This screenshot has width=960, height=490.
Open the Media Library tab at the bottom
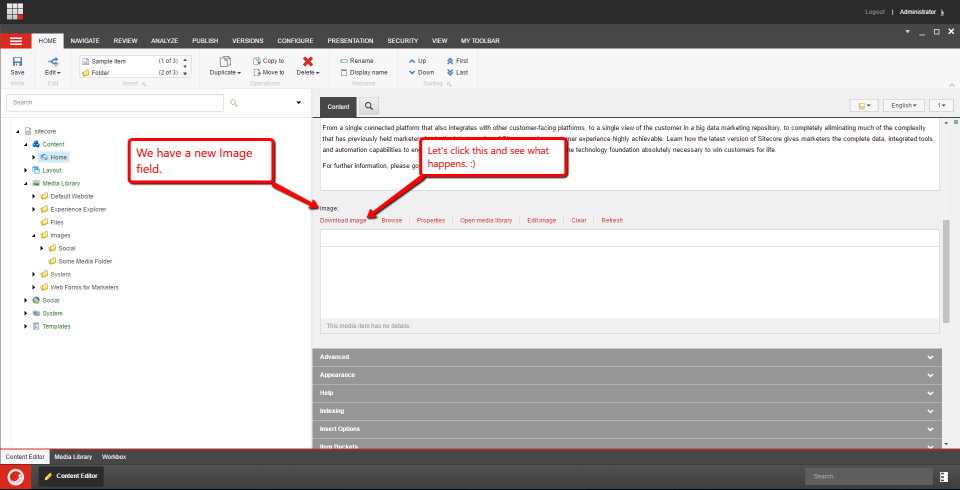coord(72,456)
